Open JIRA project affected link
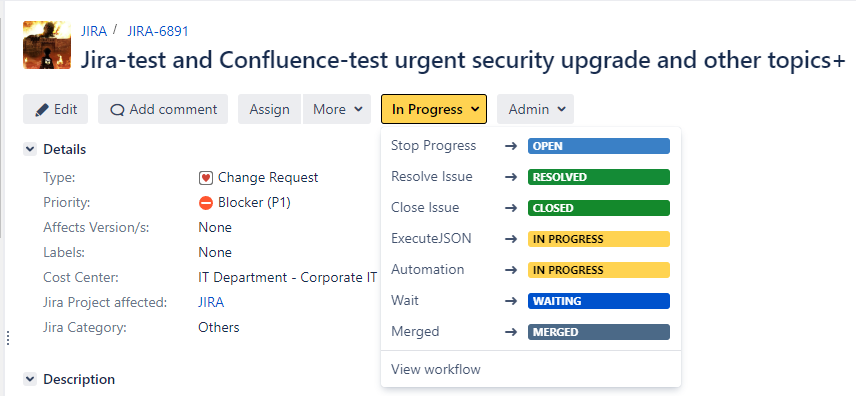Image resolution: width=856 pixels, height=396 pixels. 211,303
